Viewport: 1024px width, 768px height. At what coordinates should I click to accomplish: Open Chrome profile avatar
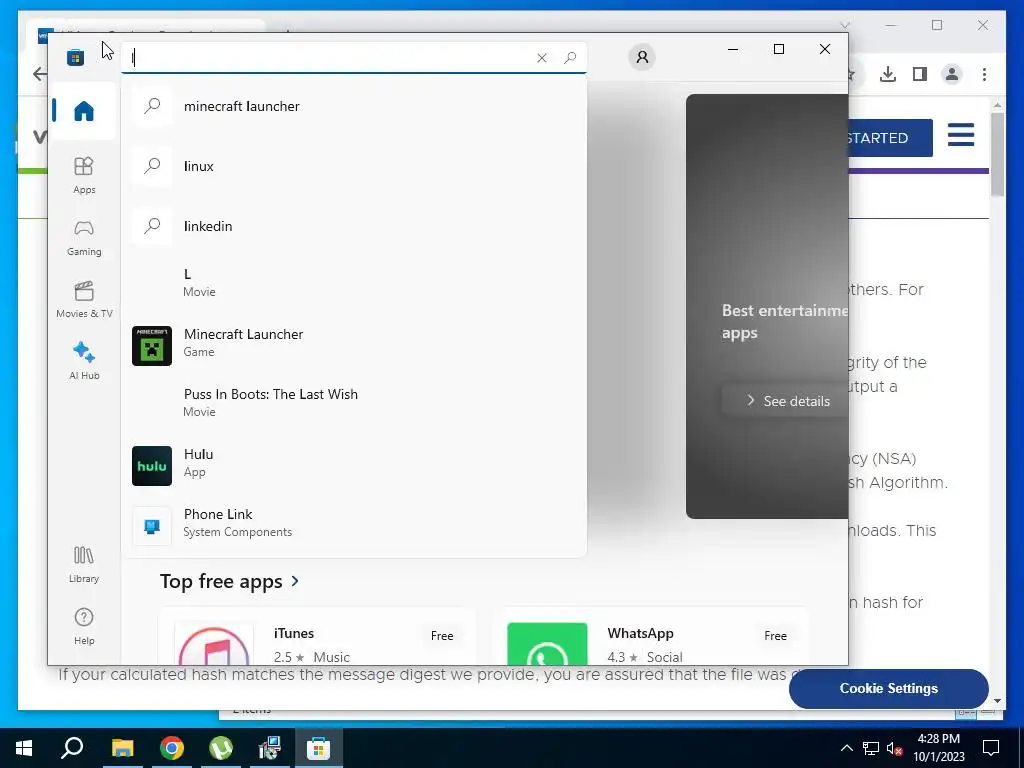coord(952,74)
